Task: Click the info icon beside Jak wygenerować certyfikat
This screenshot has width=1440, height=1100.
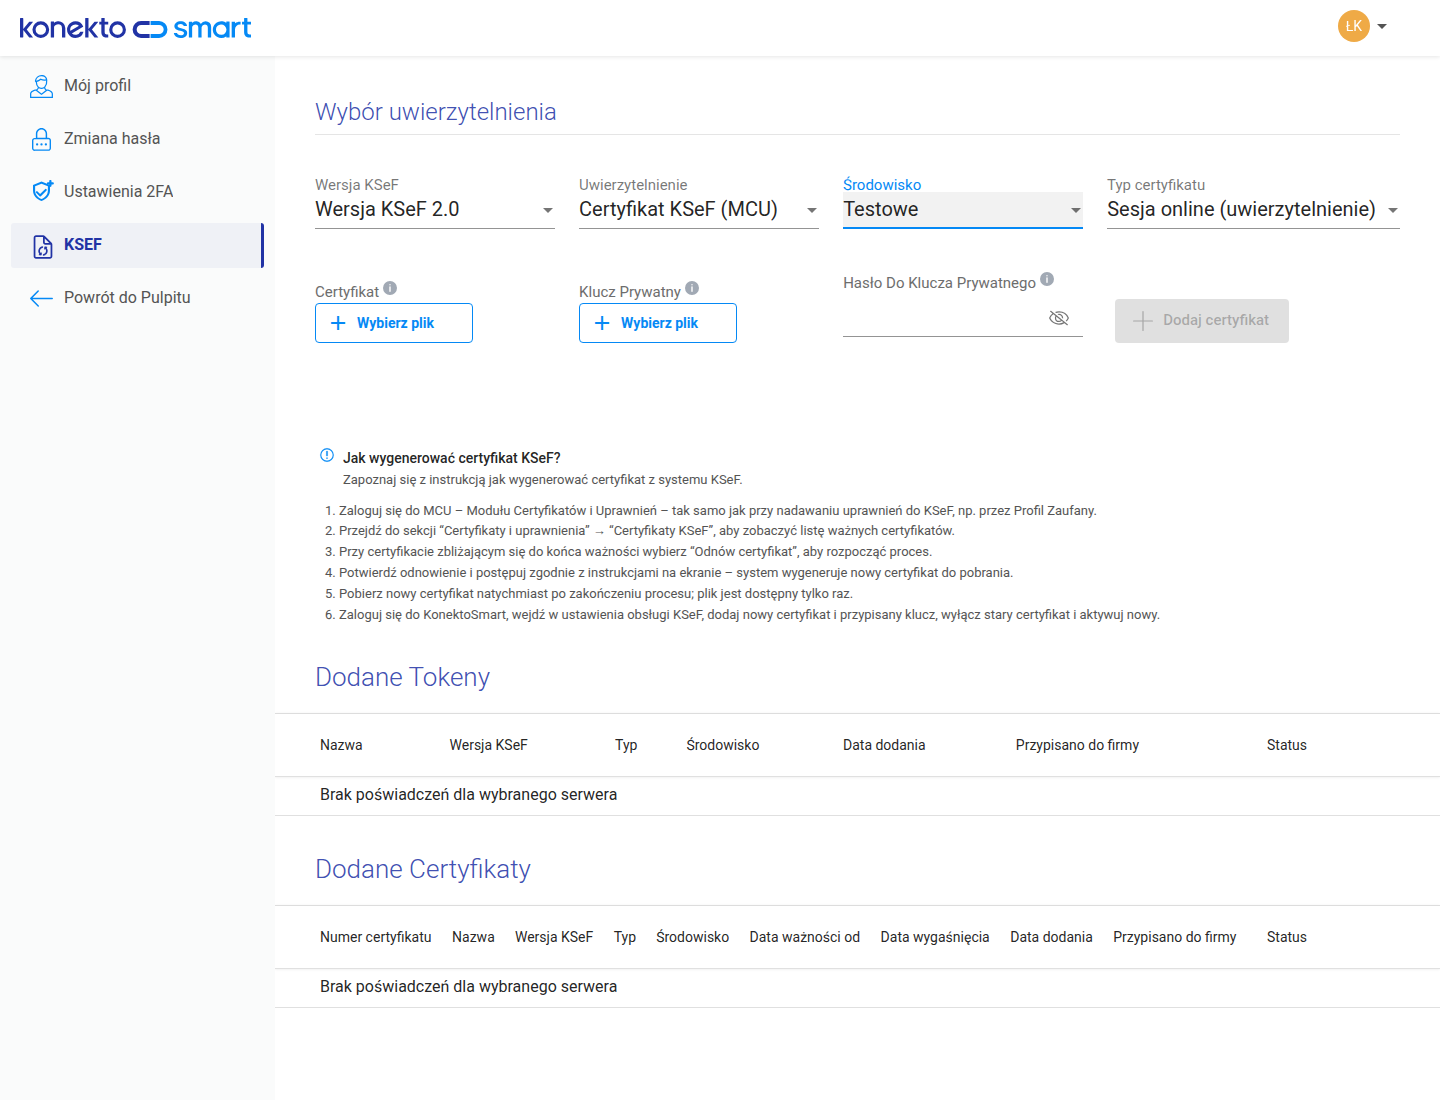Action: (327, 455)
